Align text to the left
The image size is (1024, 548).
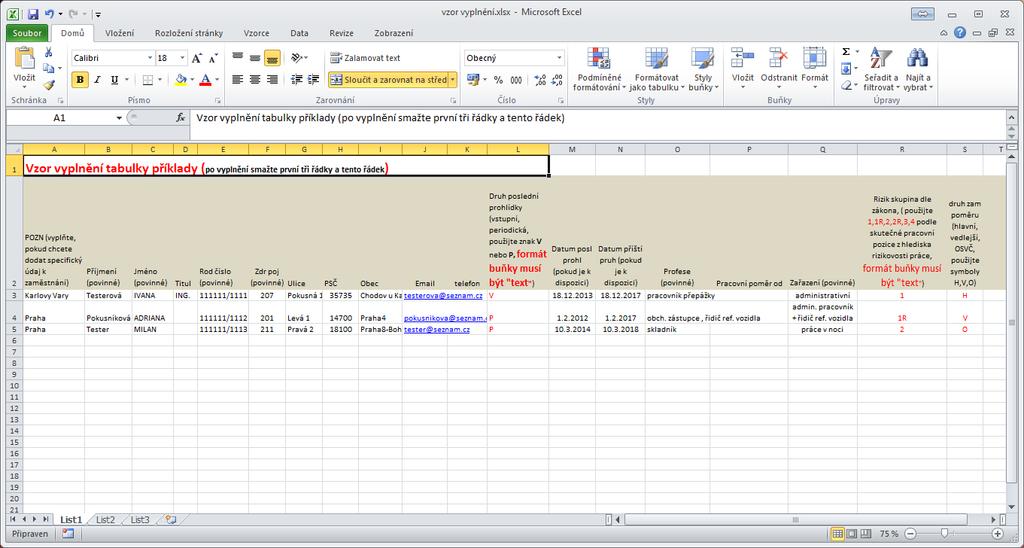click(x=237, y=80)
